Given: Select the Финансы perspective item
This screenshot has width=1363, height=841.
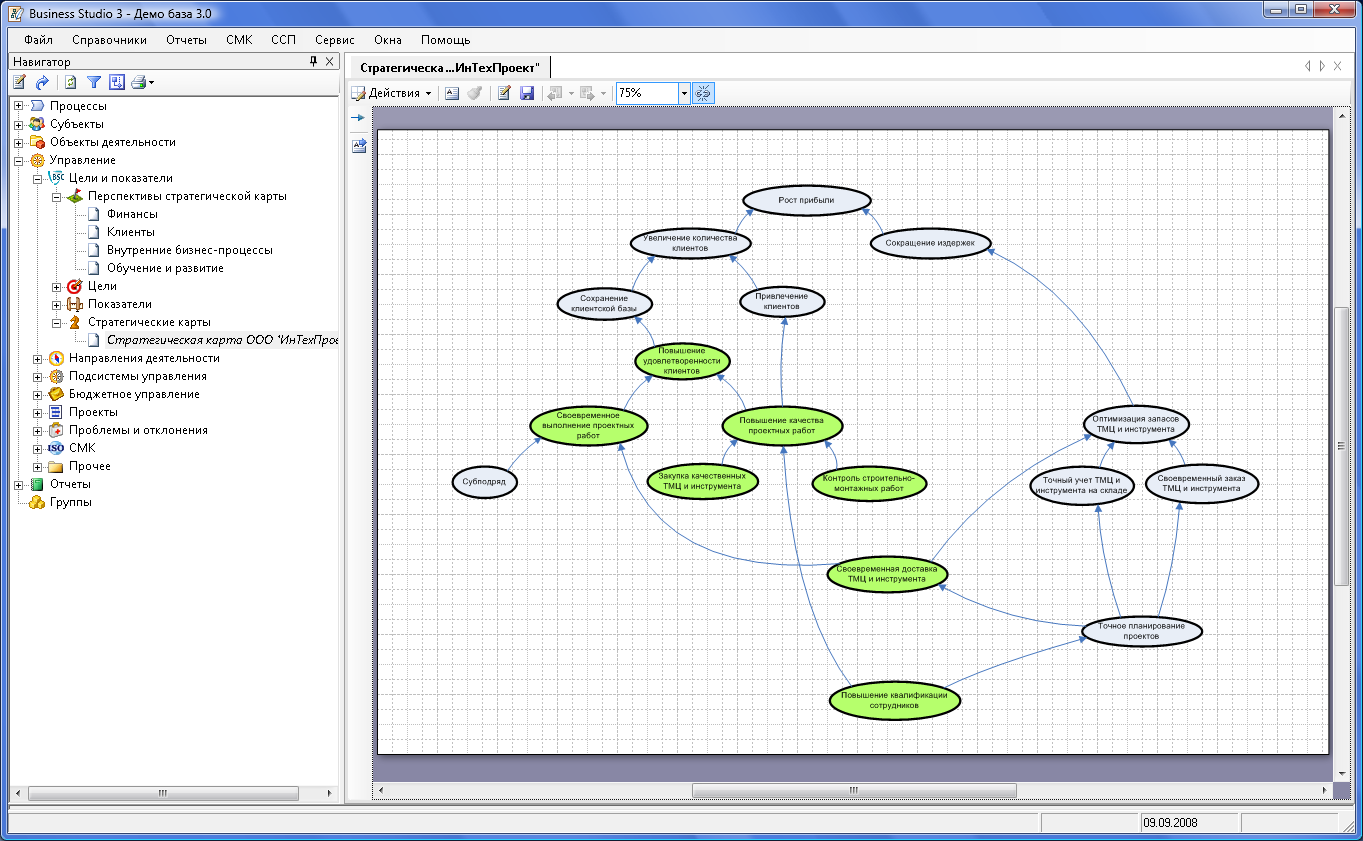Looking at the screenshot, I should pyautogui.click(x=132, y=214).
